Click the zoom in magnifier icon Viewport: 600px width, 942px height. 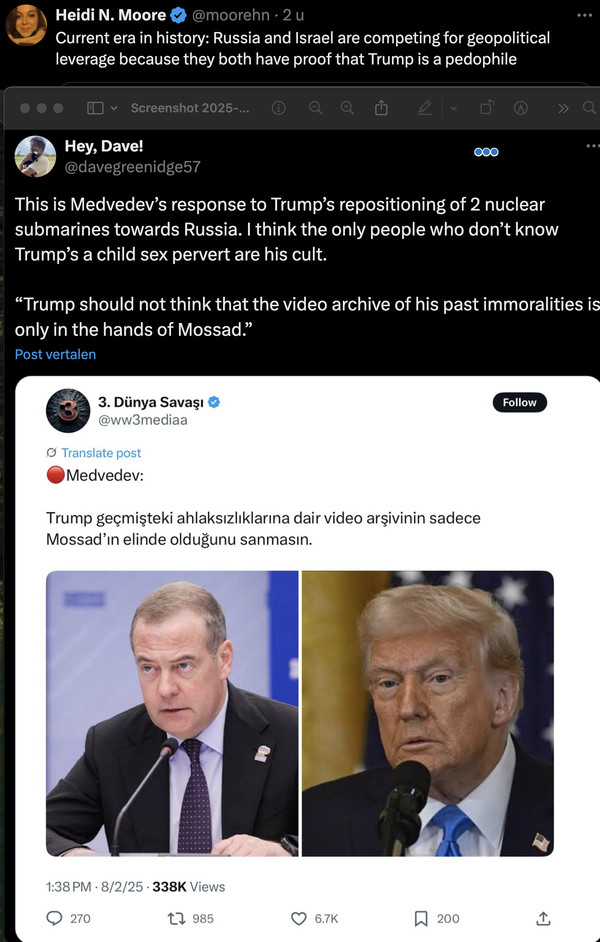(x=347, y=108)
